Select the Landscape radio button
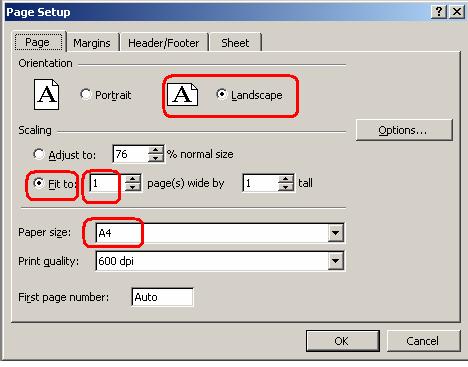Viewport: 468px width, 367px height. tap(221, 94)
